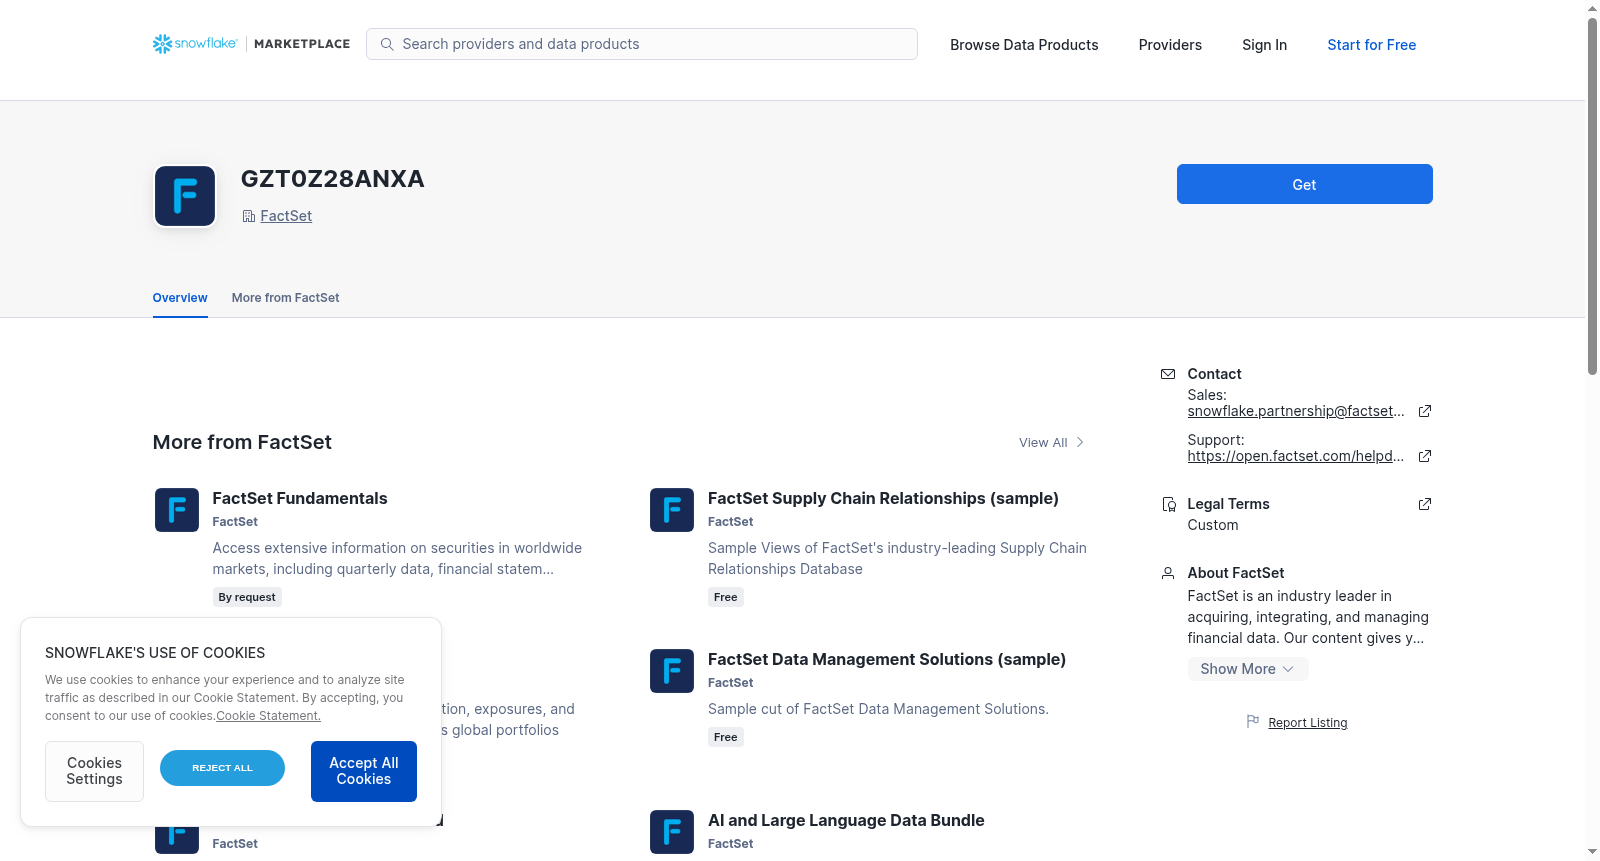Click the building icon beside FactSet link
Image resolution: width=1600 pixels, height=861 pixels.
(x=249, y=216)
